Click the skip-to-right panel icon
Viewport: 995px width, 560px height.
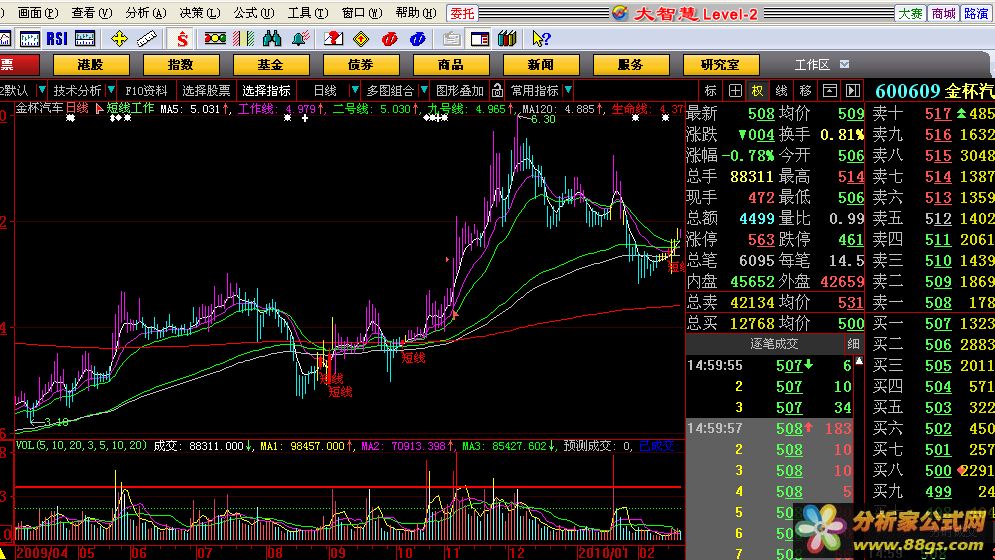853,91
